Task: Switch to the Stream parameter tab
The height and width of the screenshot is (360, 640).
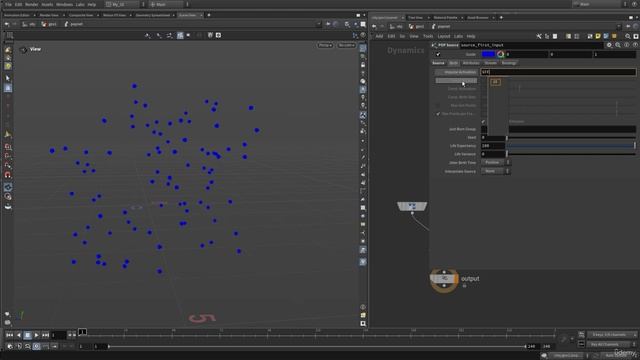Action: point(491,63)
